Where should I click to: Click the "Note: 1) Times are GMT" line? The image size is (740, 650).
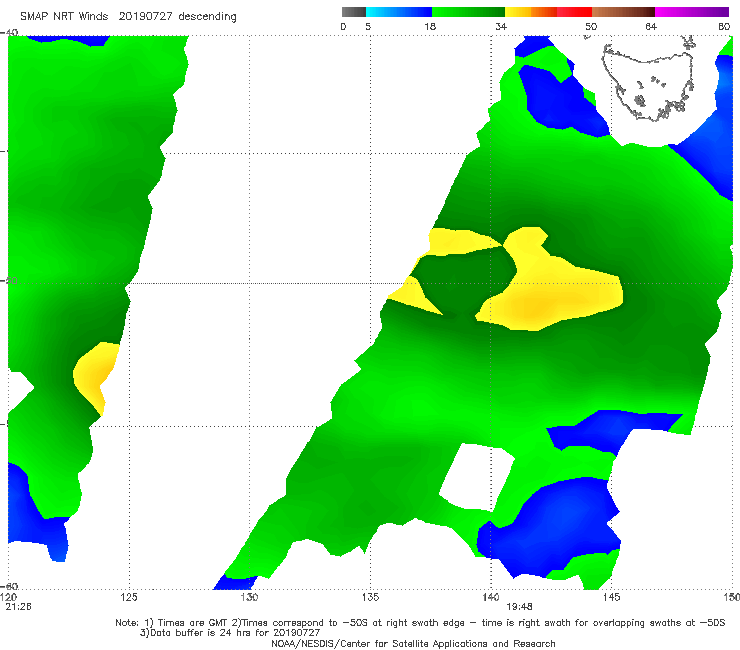click(x=420, y=623)
